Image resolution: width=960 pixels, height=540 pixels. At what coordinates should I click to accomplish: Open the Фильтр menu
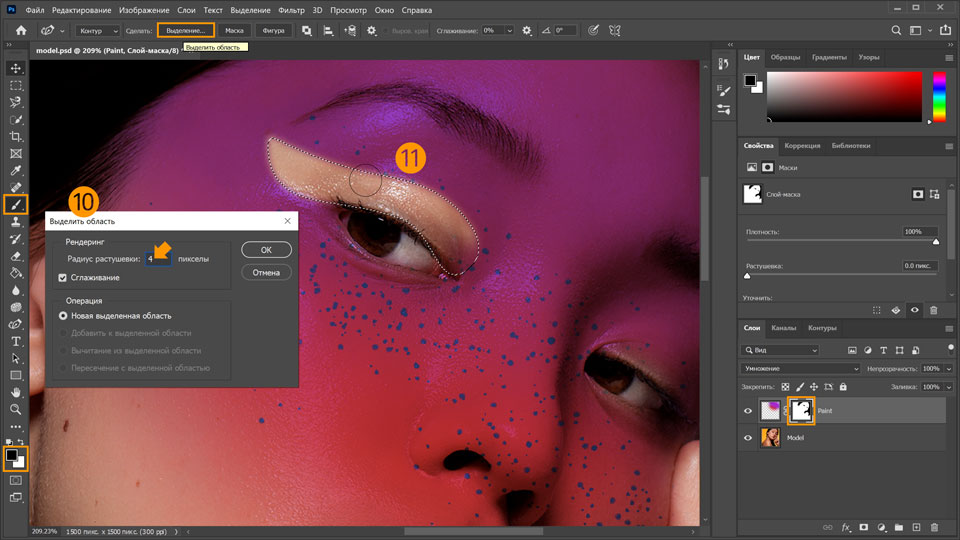291,10
